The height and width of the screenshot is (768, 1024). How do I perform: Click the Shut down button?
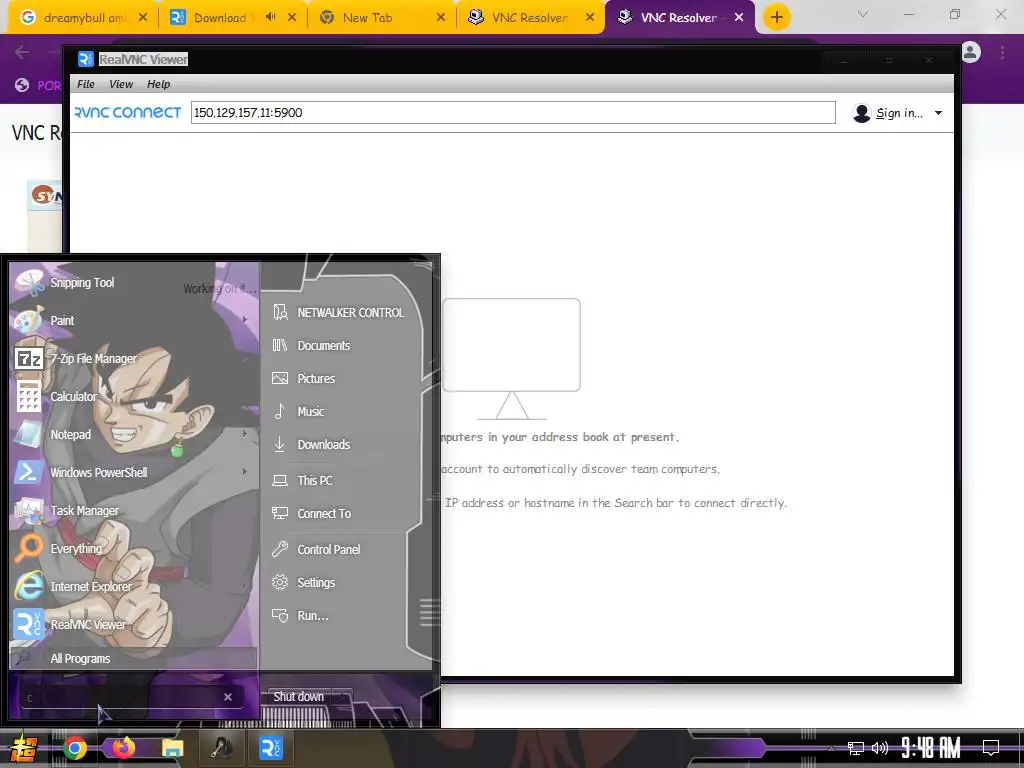click(298, 697)
